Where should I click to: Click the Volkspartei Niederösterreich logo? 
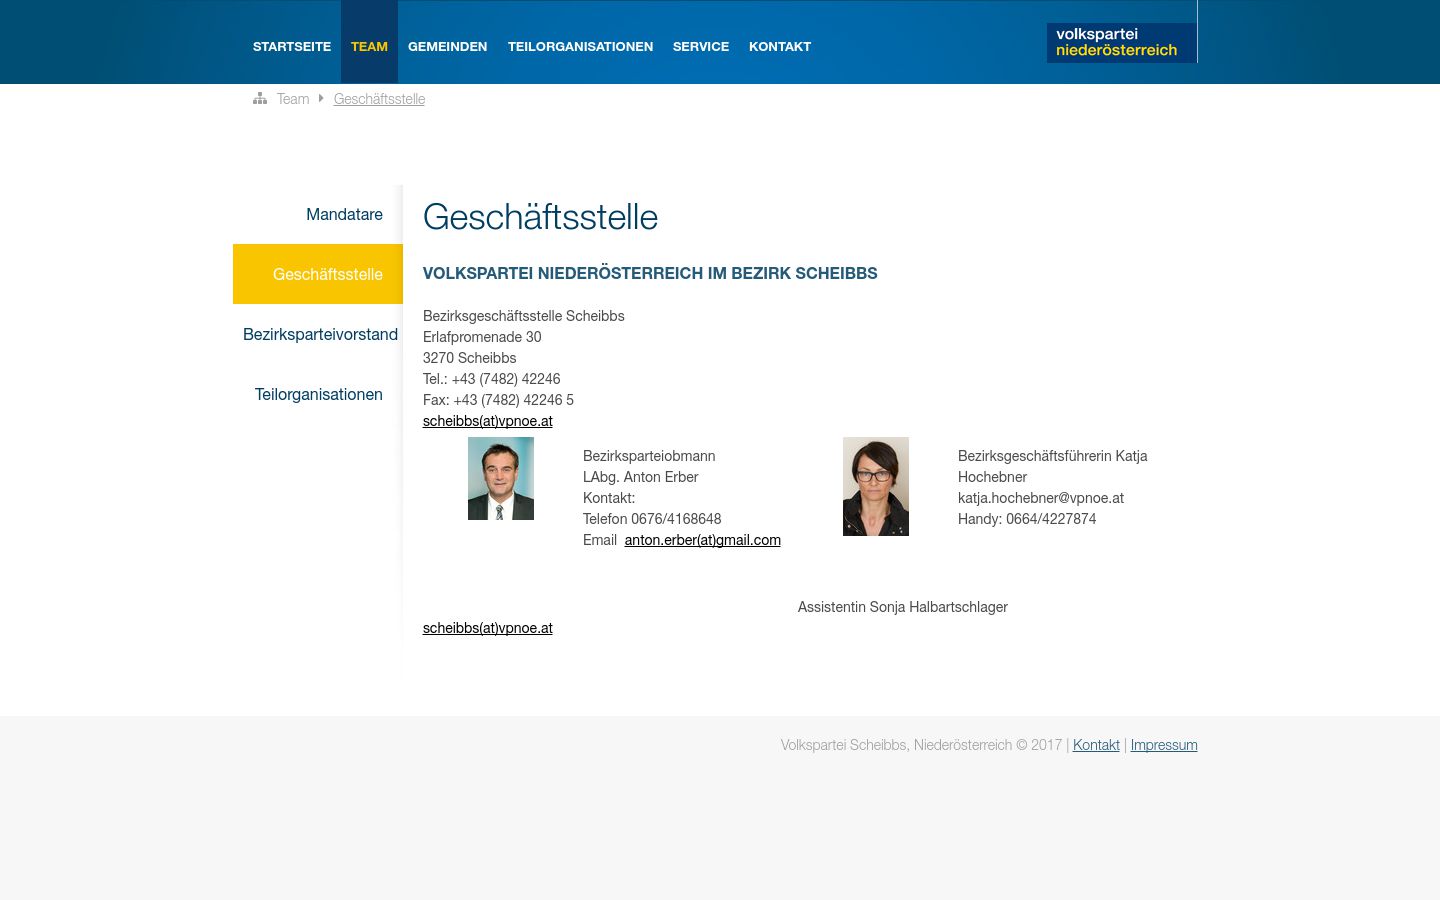(1121, 42)
